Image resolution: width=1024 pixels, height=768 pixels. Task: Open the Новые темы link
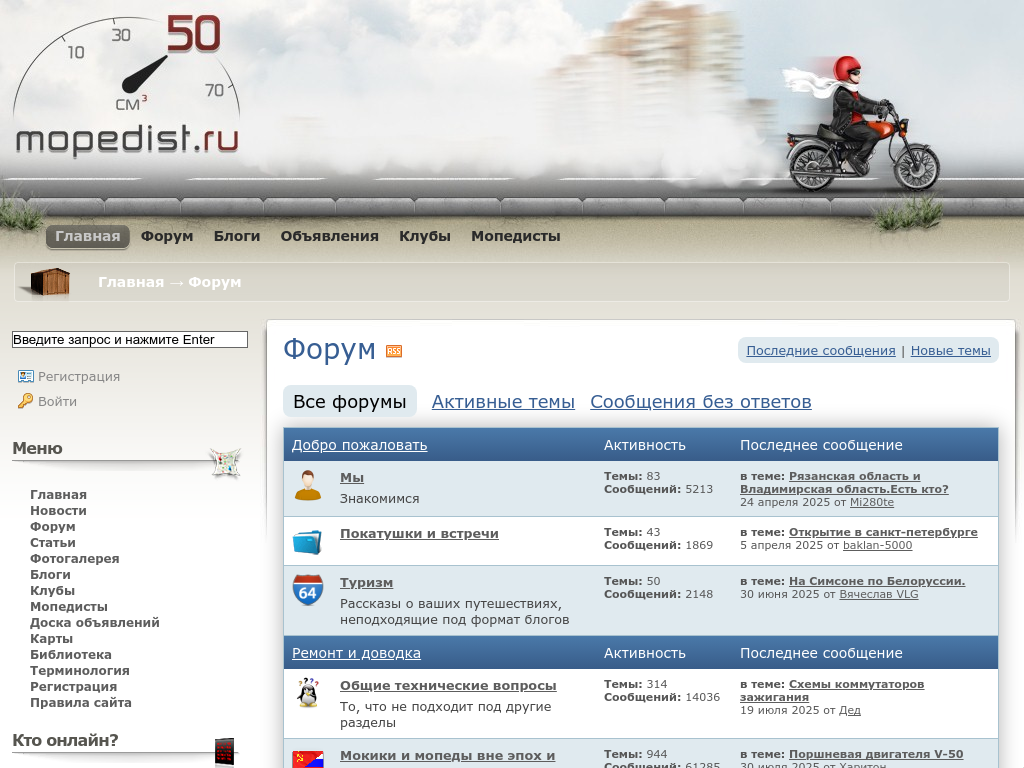(950, 351)
